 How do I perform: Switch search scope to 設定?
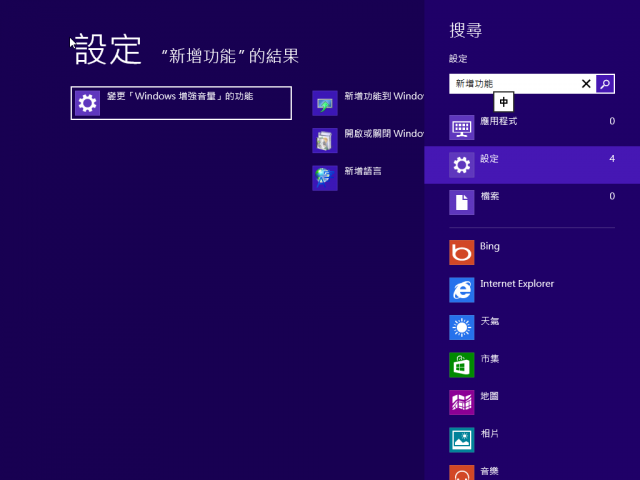pos(532,165)
